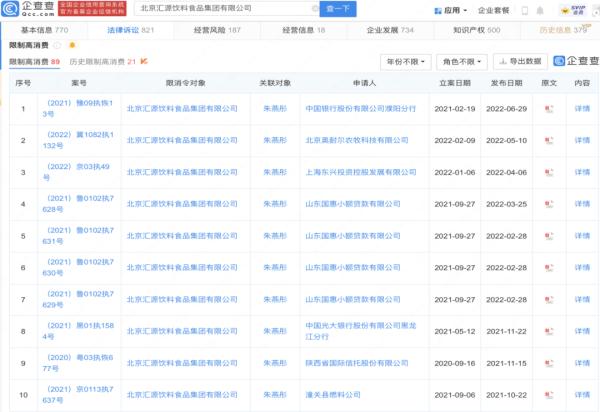The image size is (600, 412).
Task: Expand the 年份不限 year filter dropdown
Action: pos(406,62)
